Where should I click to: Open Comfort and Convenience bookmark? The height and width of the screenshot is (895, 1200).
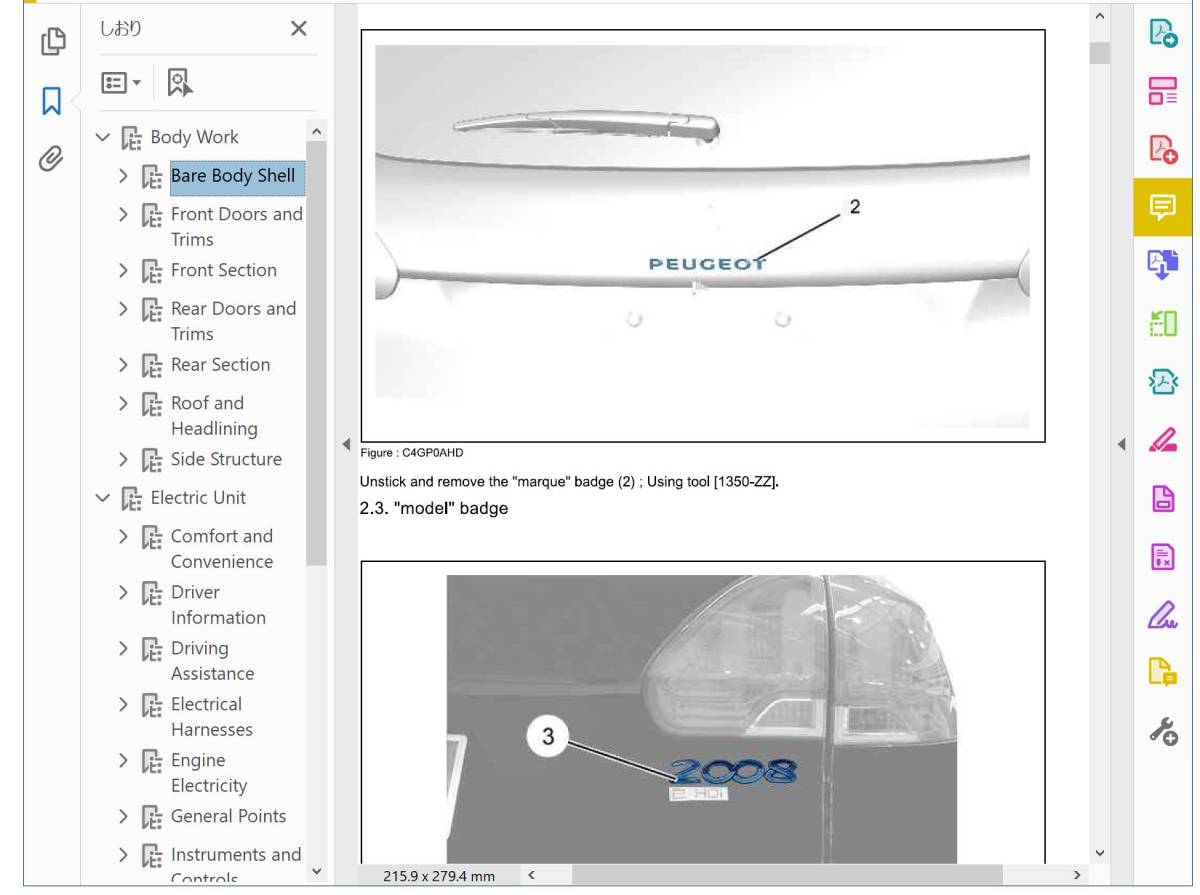click(221, 548)
